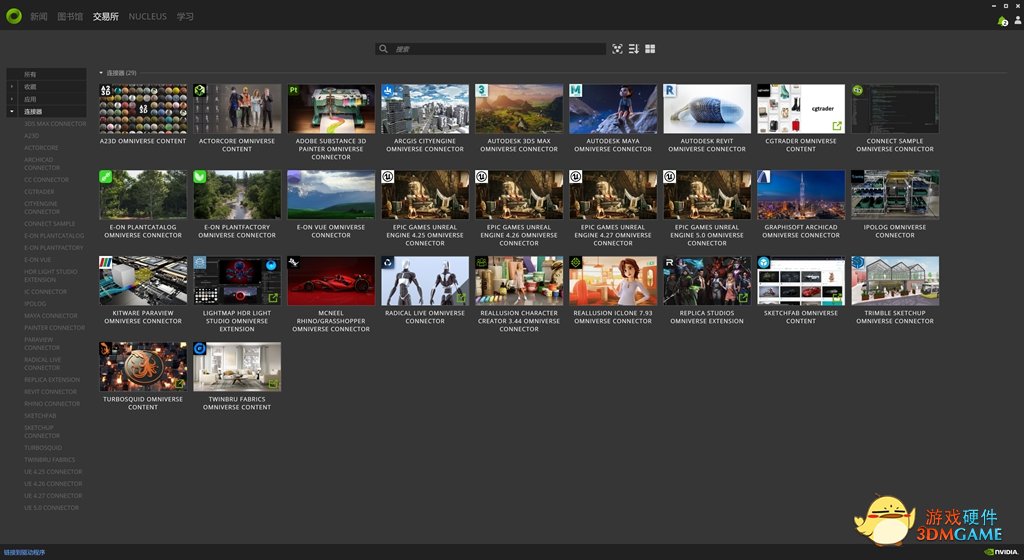Select 3DS MAX CONNECTOR in sidebar
The image size is (1024, 560).
(55, 123)
